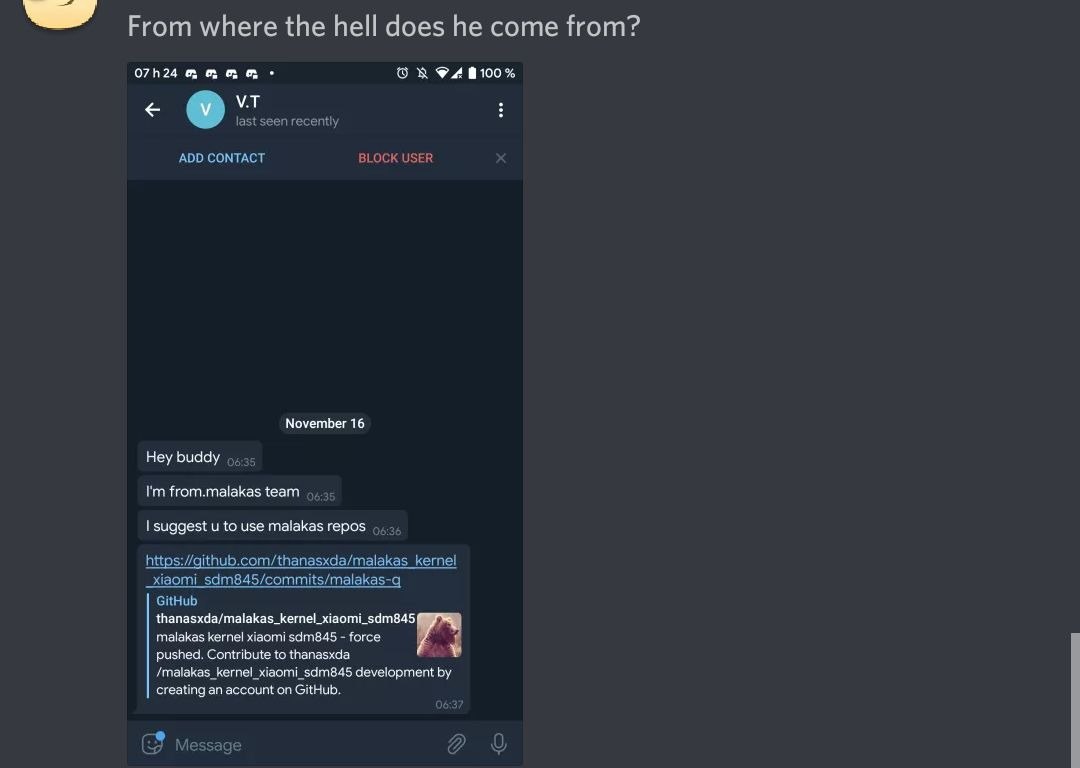Click the battery status icon
The height and width of the screenshot is (768, 1080).
click(x=472, y=73)
